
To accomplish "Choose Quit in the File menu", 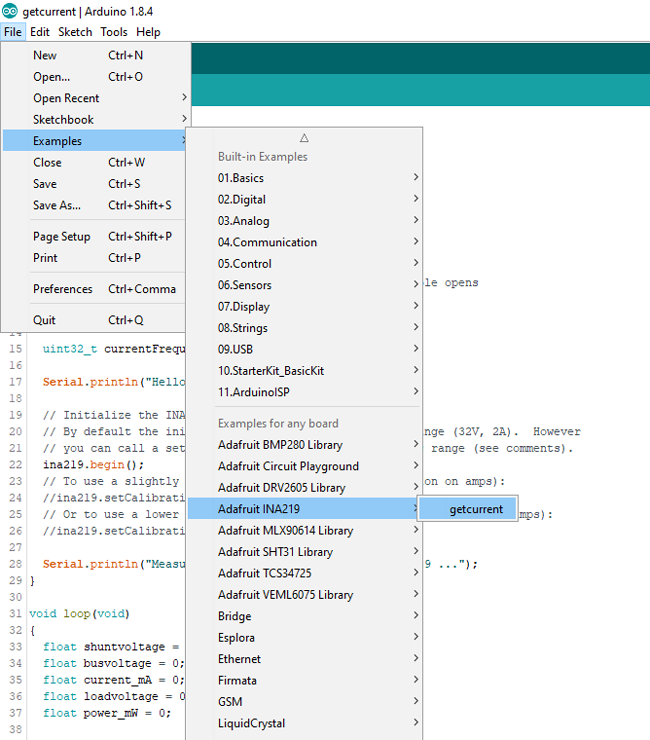I will pos(94,320).
